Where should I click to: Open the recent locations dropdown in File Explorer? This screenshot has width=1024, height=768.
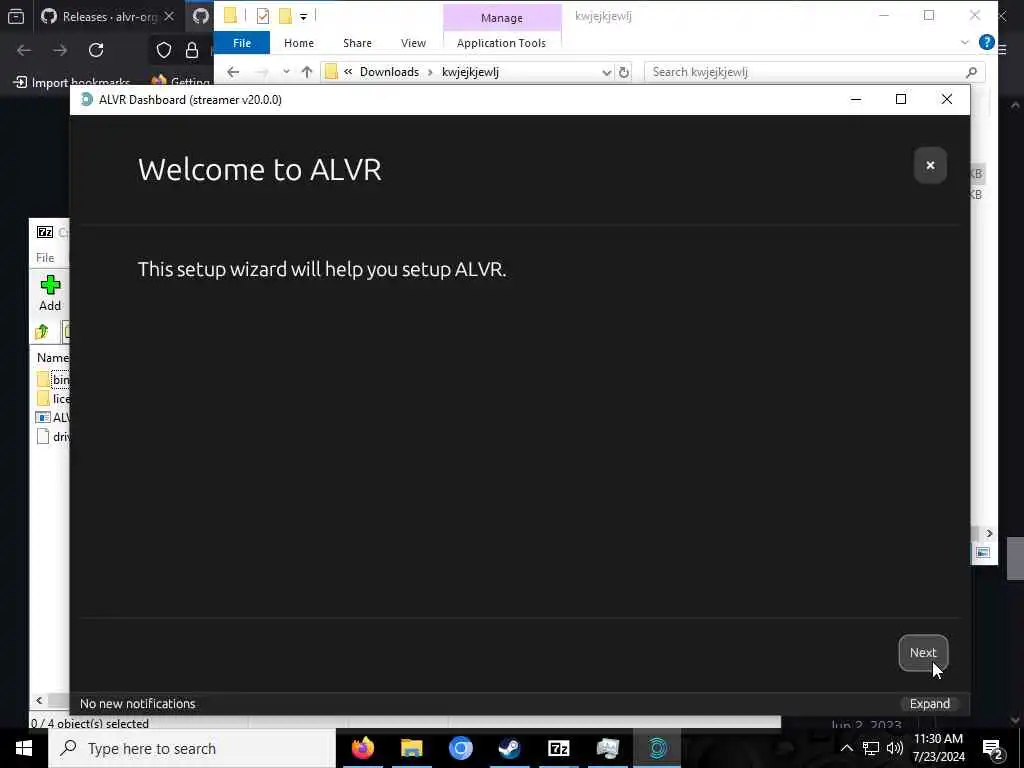(286, 72)
